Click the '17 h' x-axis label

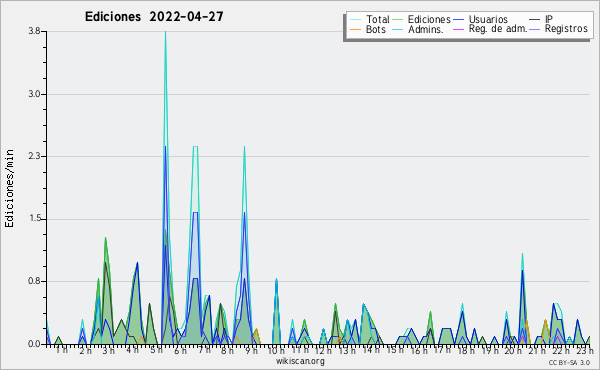442,350
